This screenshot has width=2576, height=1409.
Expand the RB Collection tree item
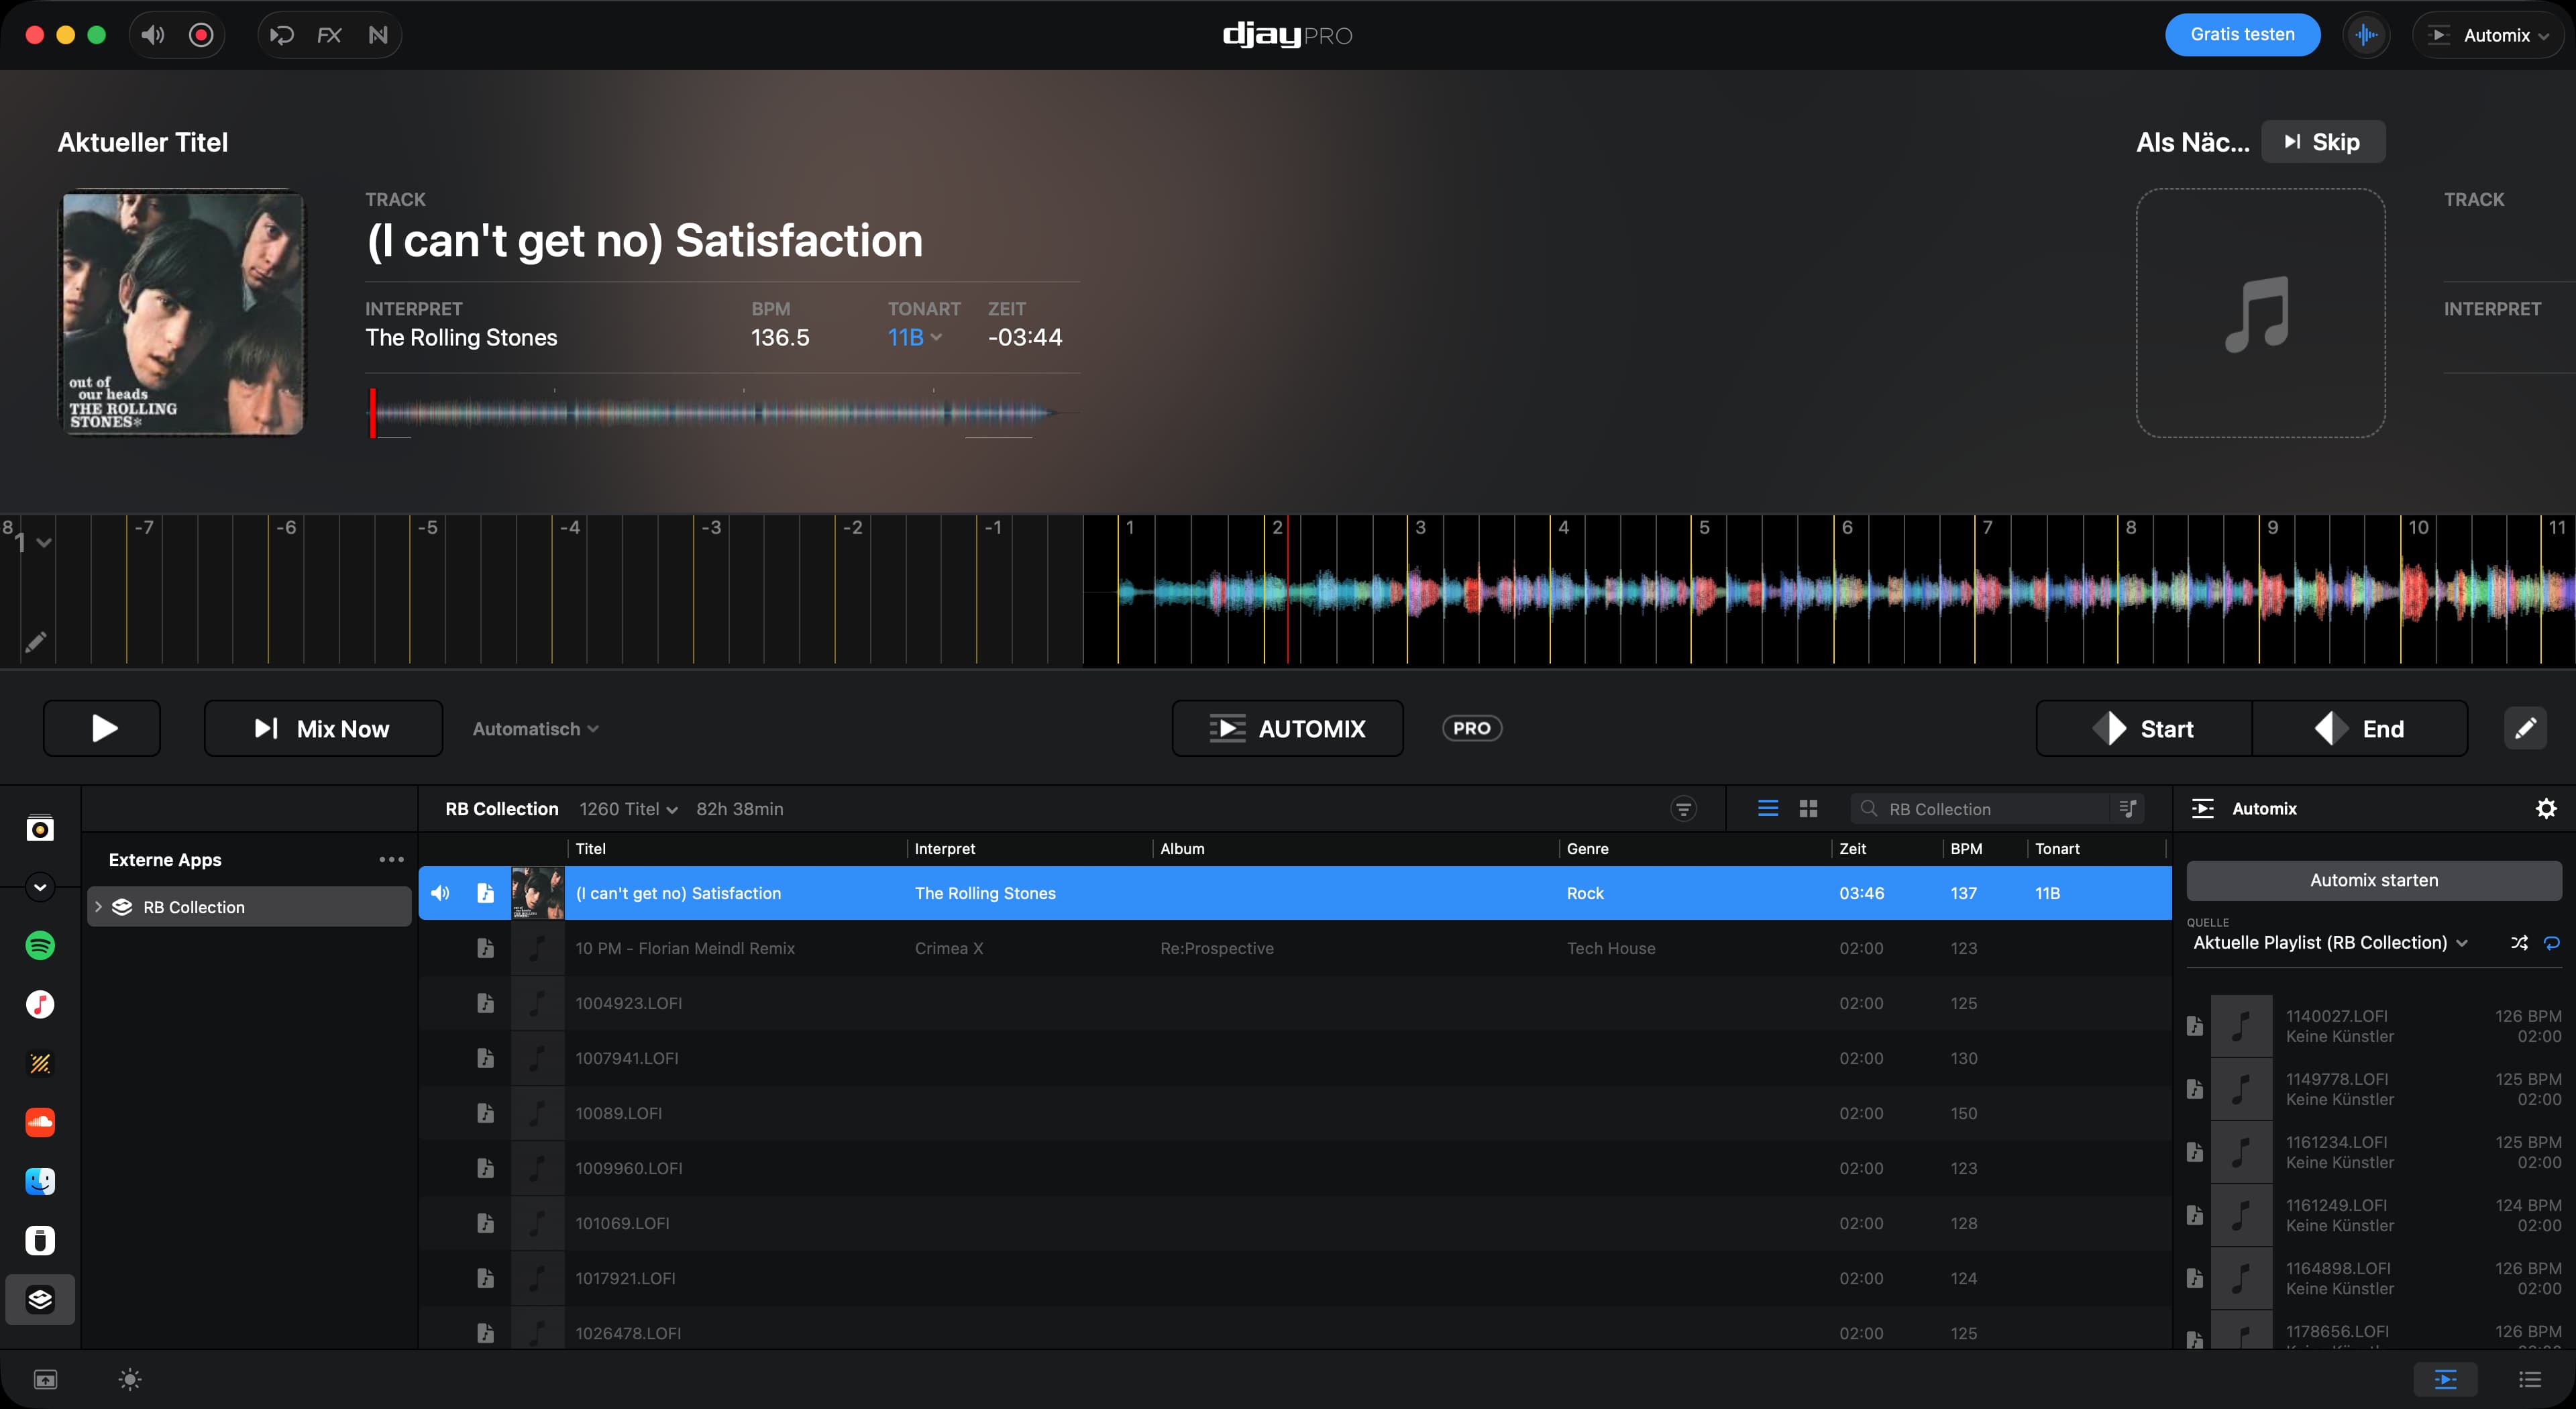point(98,906)
